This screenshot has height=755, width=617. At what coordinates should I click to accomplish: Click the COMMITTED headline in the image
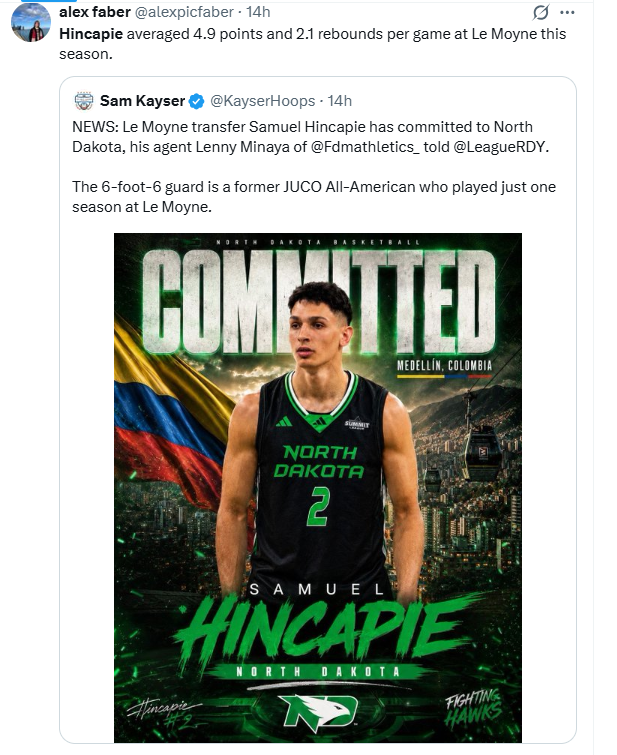[319, 301]
